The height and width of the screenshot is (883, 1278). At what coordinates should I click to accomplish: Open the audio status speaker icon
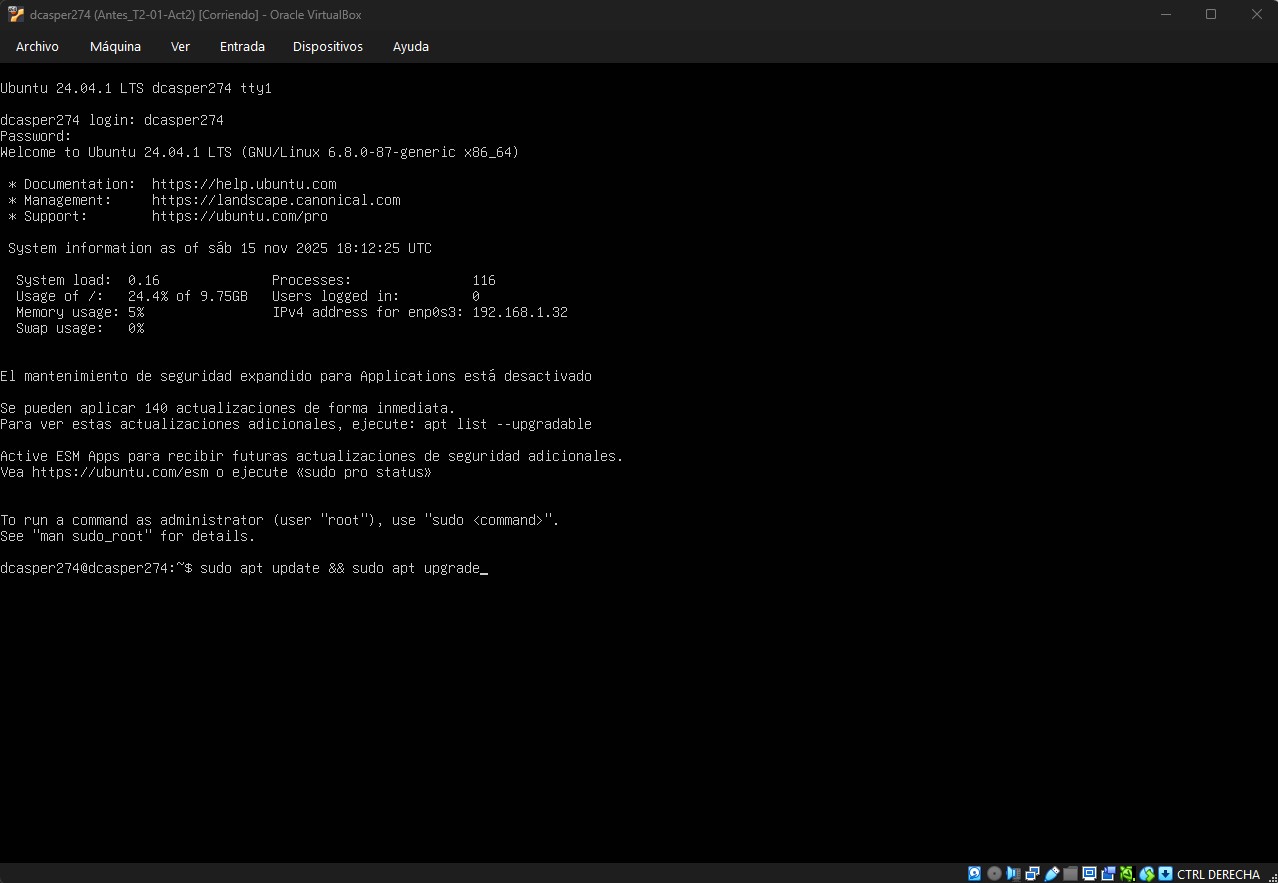1013,874
